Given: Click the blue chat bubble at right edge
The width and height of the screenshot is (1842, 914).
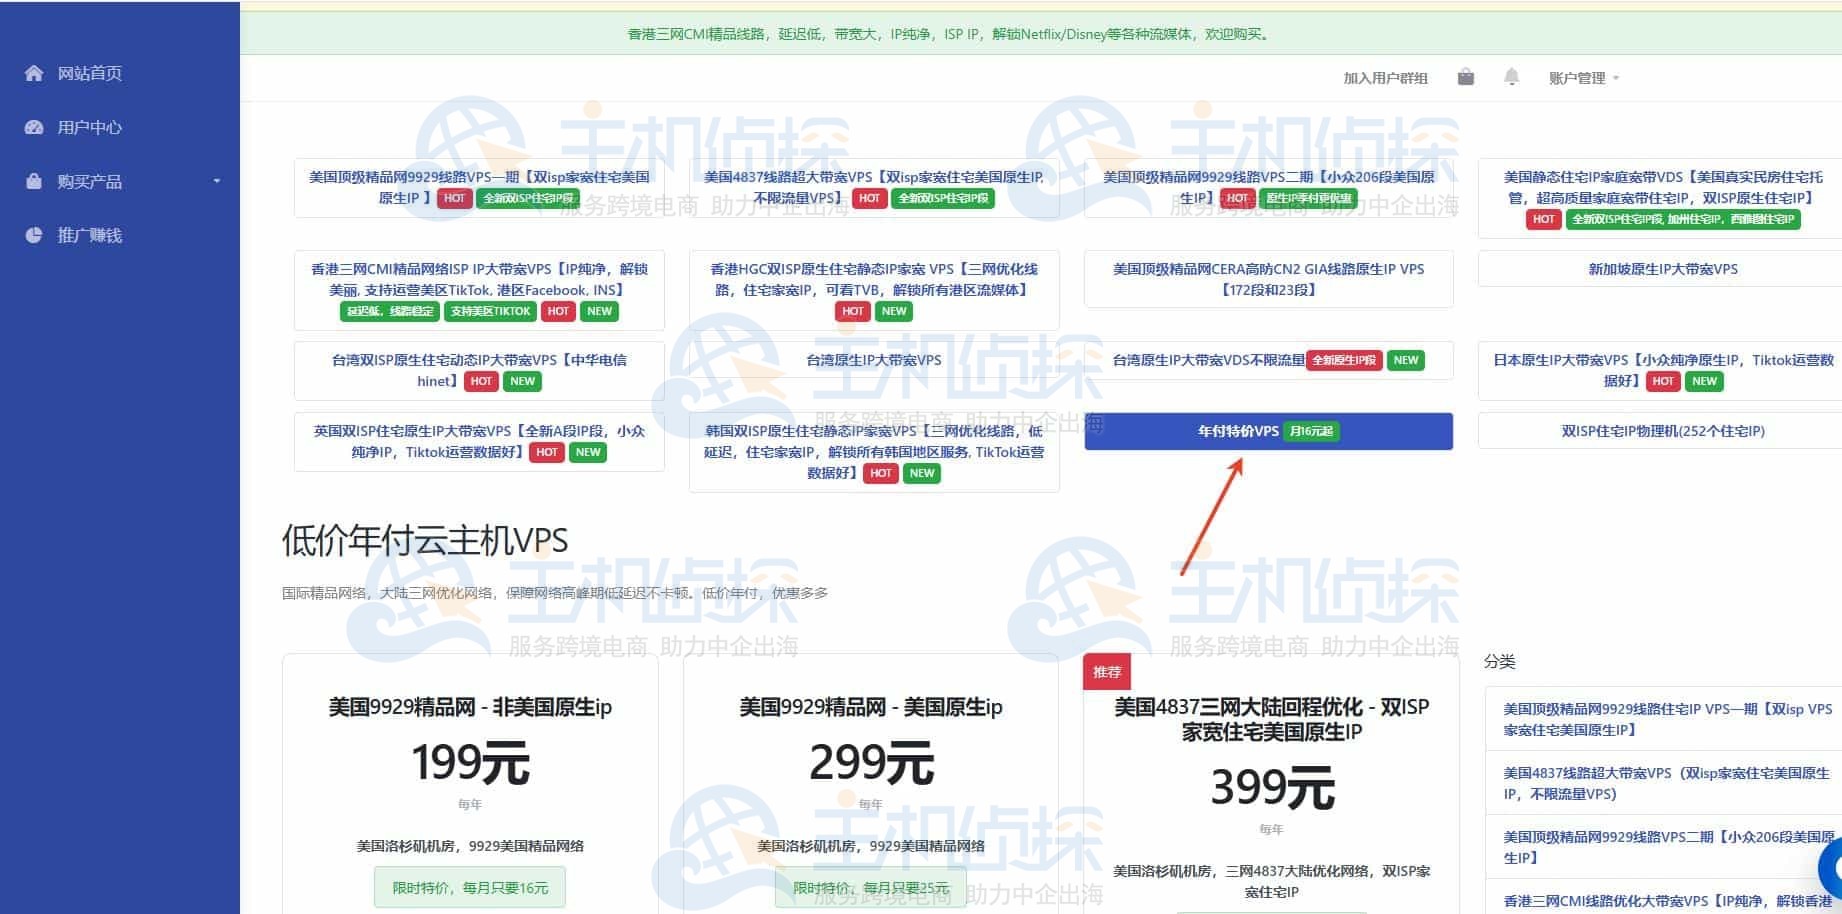Looking at the screenshot, I should pyautogui.click(x=1833, y=868).
